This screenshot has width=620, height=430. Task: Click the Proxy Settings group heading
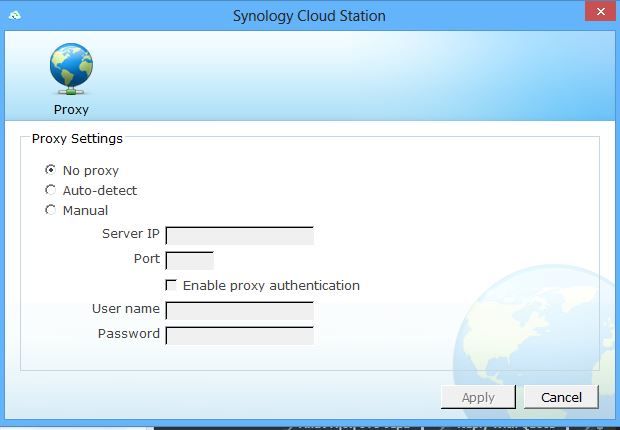pyautogui.click(x=76, y=139)
